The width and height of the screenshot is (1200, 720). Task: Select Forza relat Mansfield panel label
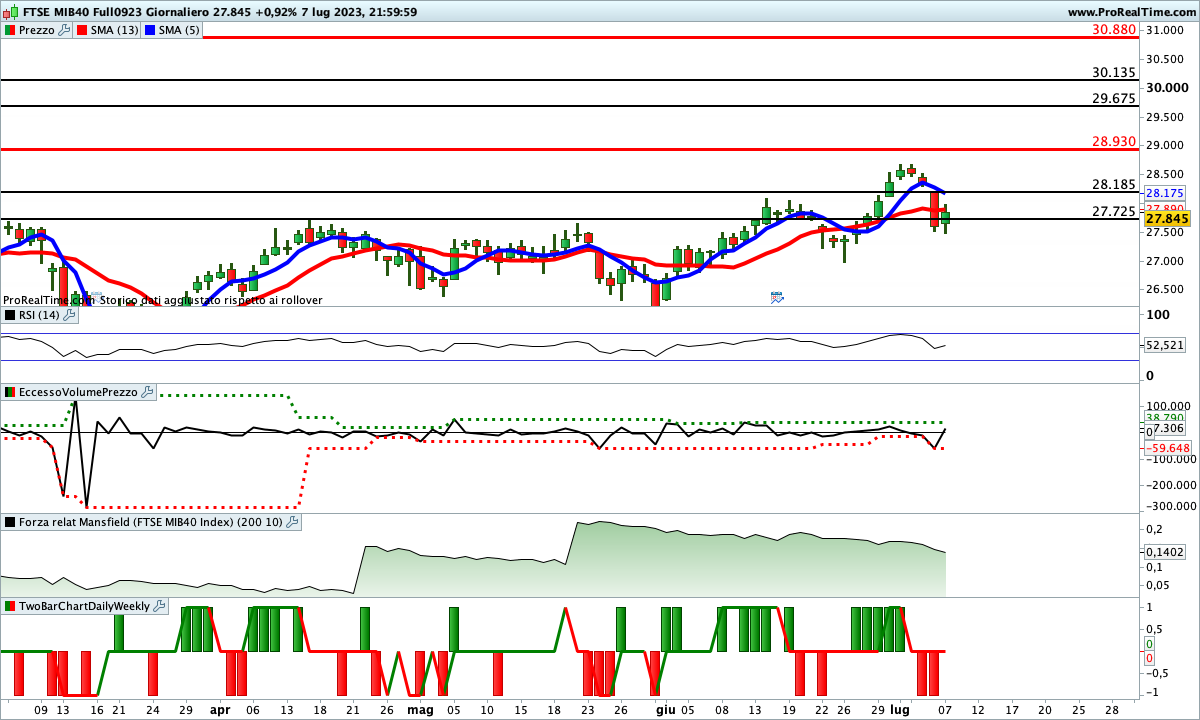152,522
